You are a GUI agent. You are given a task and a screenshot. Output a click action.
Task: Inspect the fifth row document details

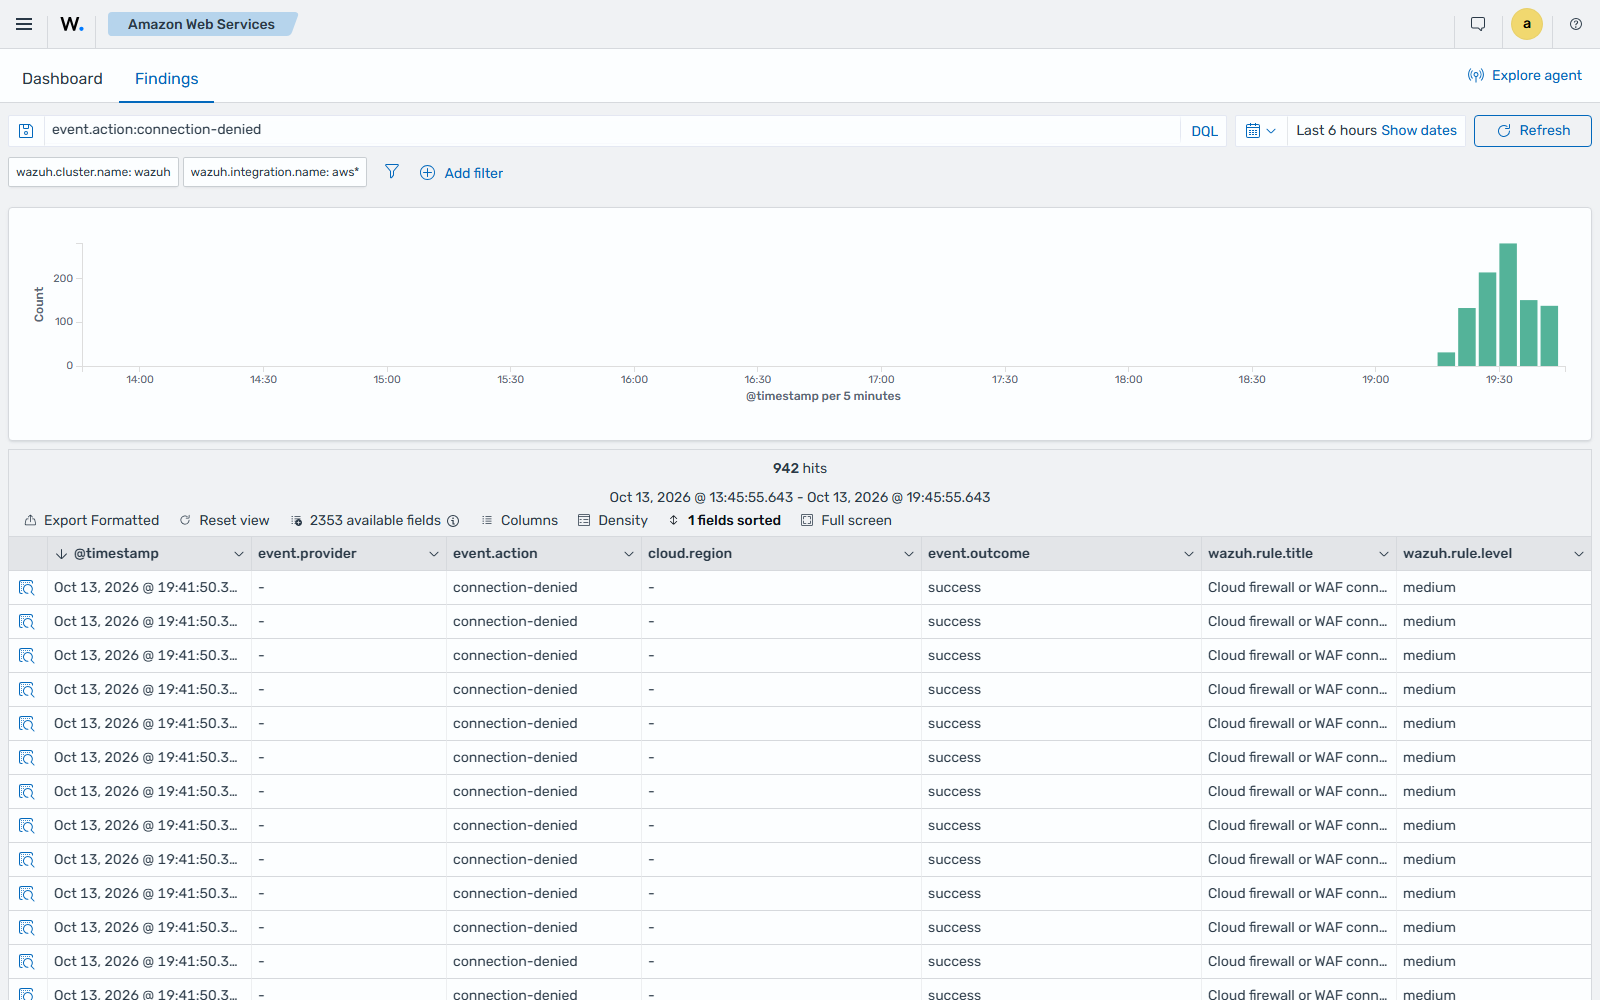click(x=27, y=724)
